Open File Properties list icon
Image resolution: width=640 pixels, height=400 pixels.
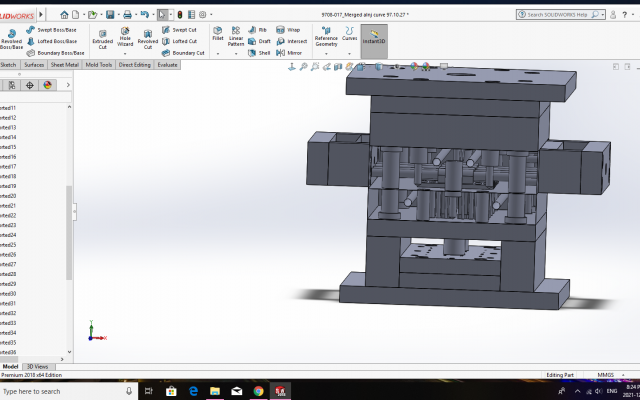click(x=191, y=15)
